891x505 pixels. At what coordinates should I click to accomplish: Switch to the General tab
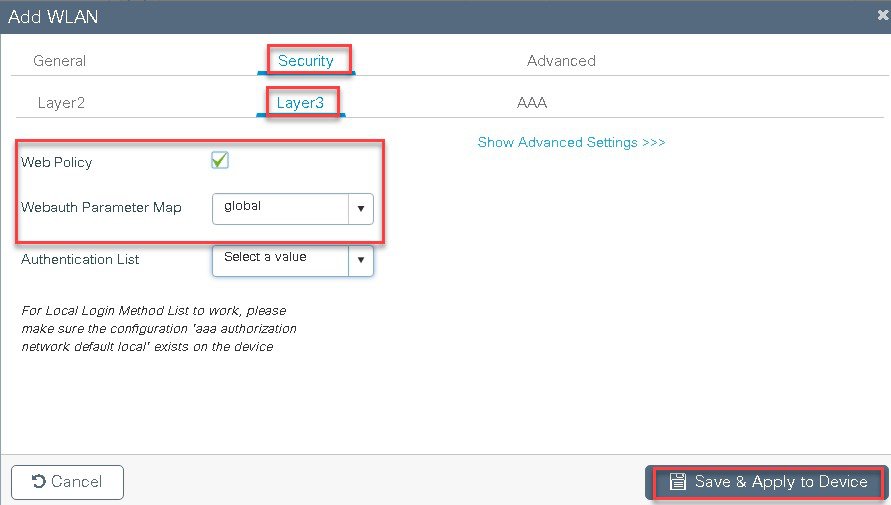click(60, 61)
